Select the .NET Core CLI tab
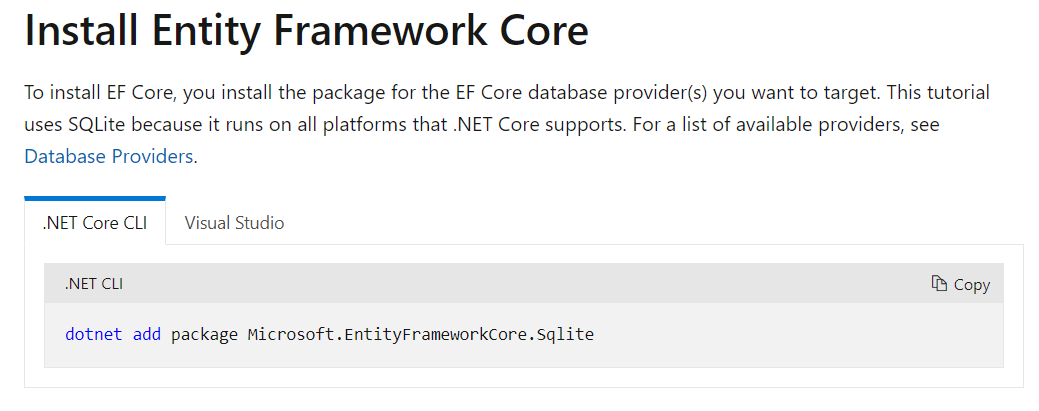 click(x=95, y=223)
